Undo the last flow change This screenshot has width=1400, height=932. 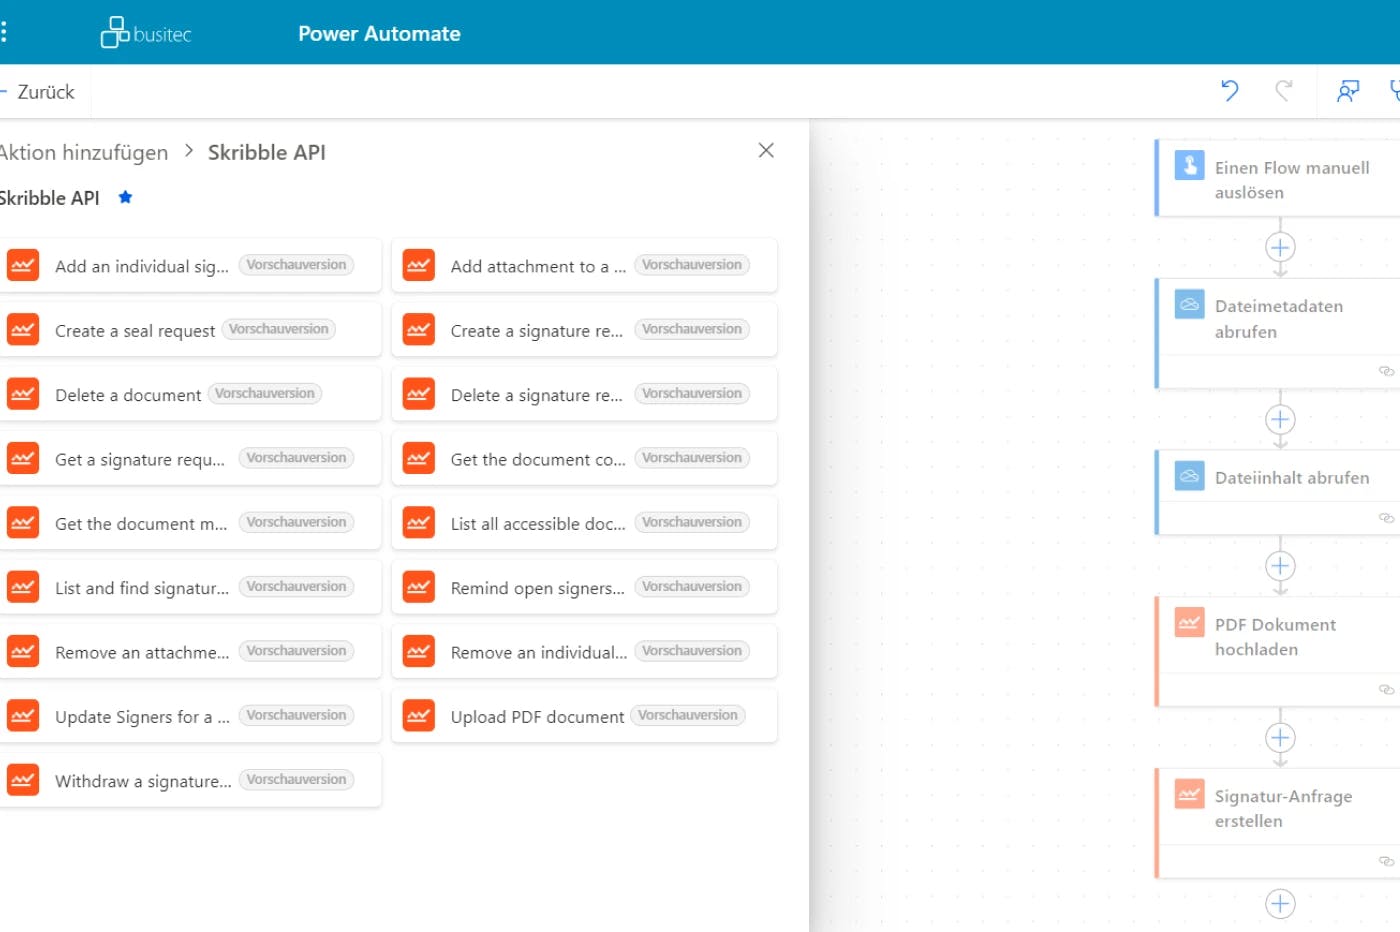(x=1230, y=91)
